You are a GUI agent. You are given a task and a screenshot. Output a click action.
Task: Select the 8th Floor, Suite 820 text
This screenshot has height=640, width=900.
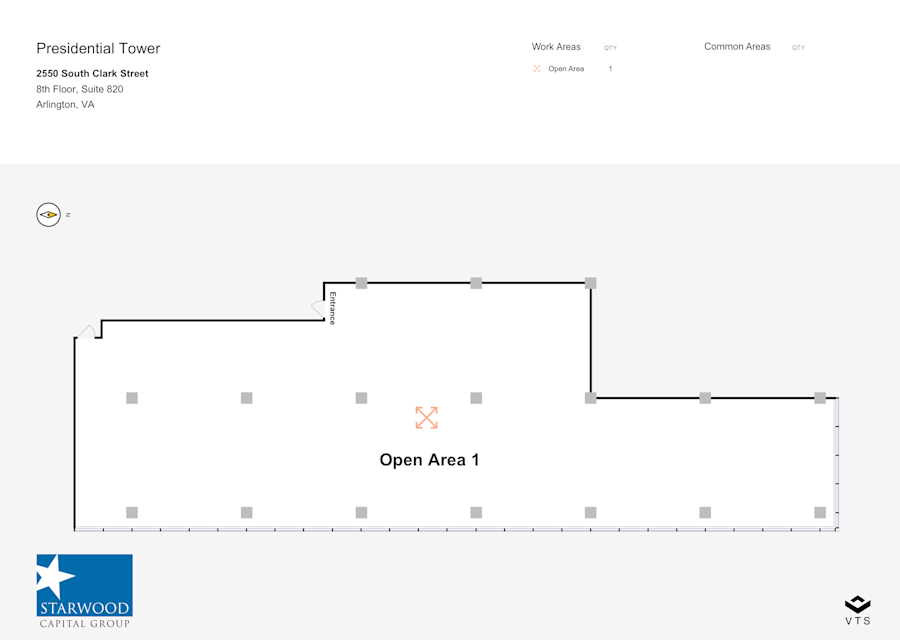coord(80,89)
